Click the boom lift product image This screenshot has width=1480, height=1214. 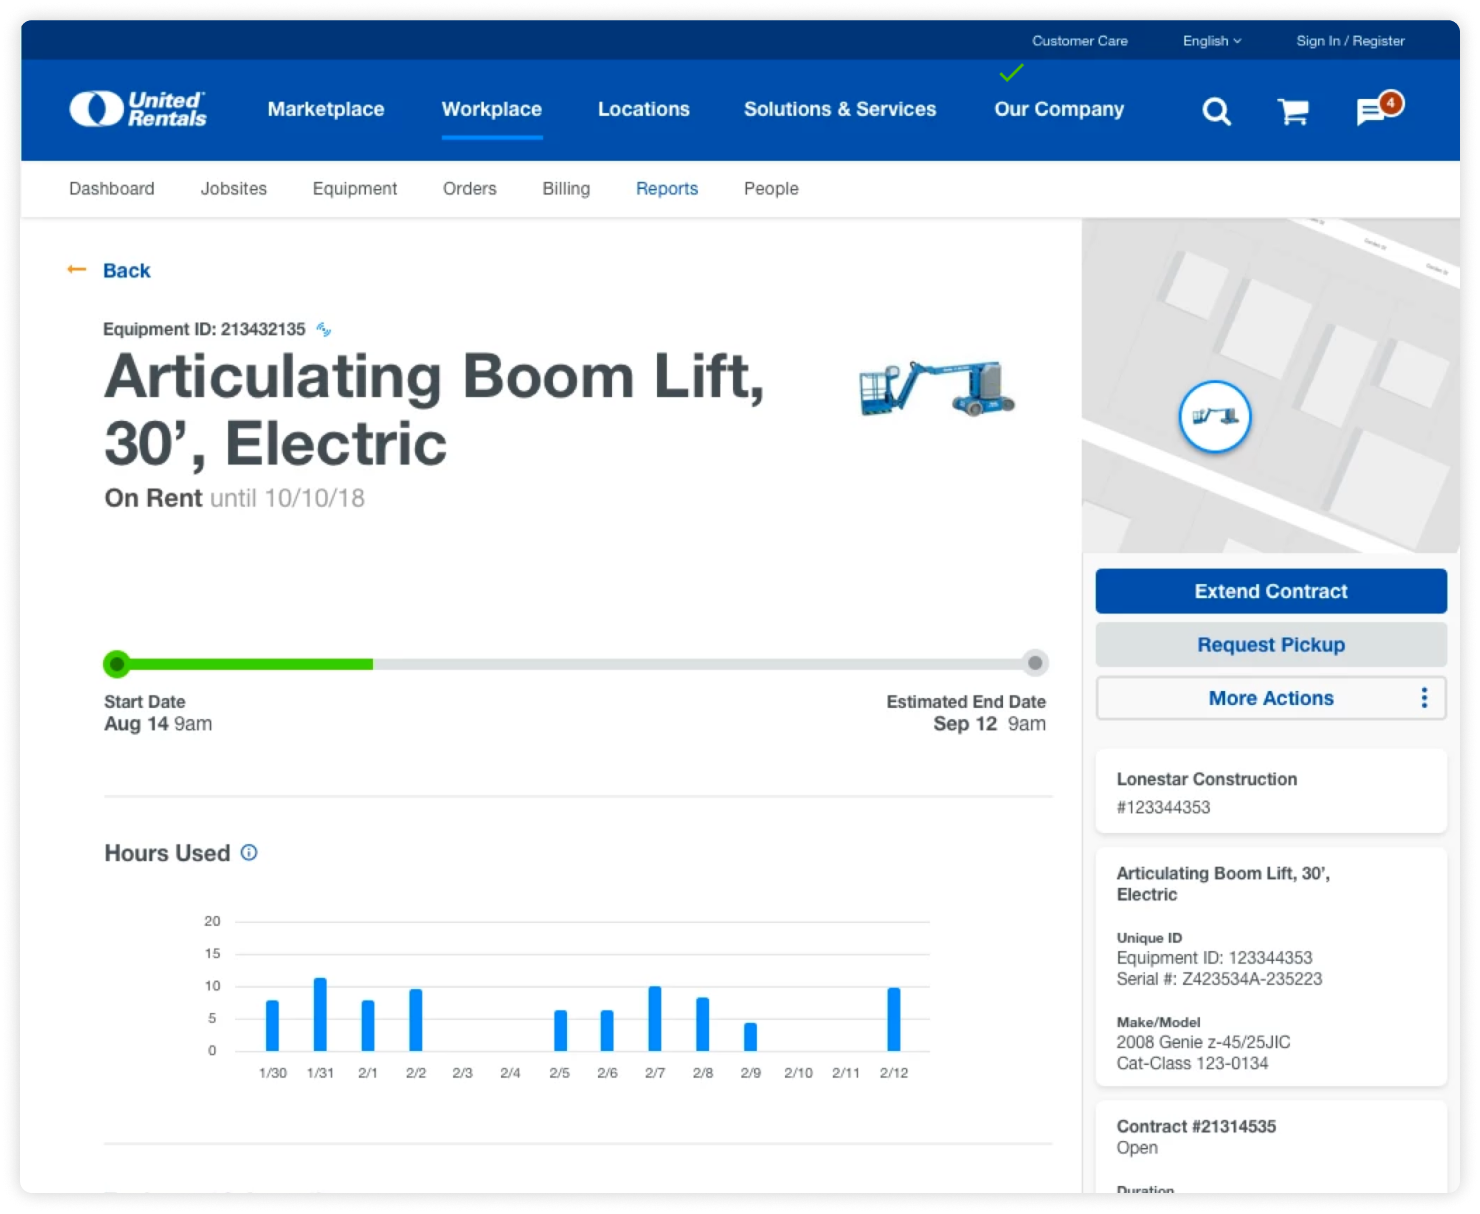tap(937, 388)
